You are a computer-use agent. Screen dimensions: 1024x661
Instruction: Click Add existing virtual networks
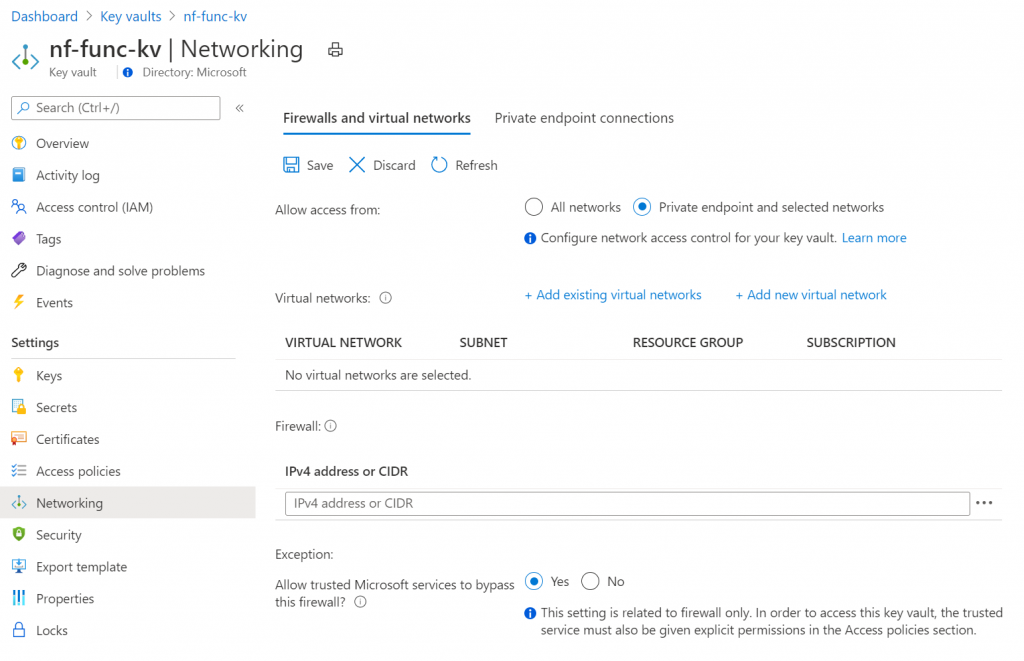click(613, 295)
